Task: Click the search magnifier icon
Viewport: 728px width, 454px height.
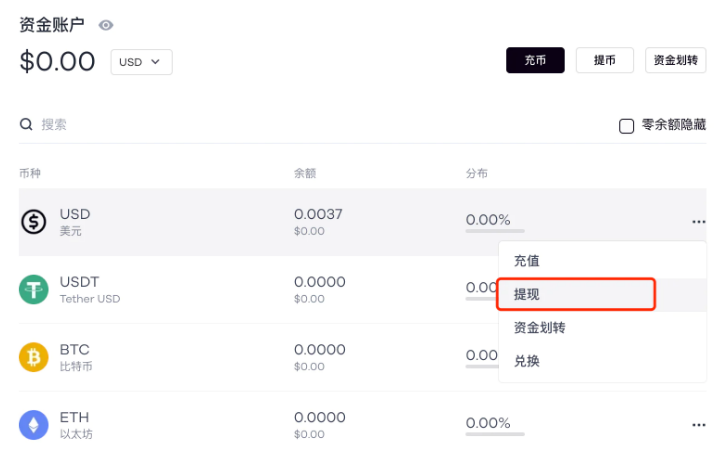Action: (x=26, y=125)
